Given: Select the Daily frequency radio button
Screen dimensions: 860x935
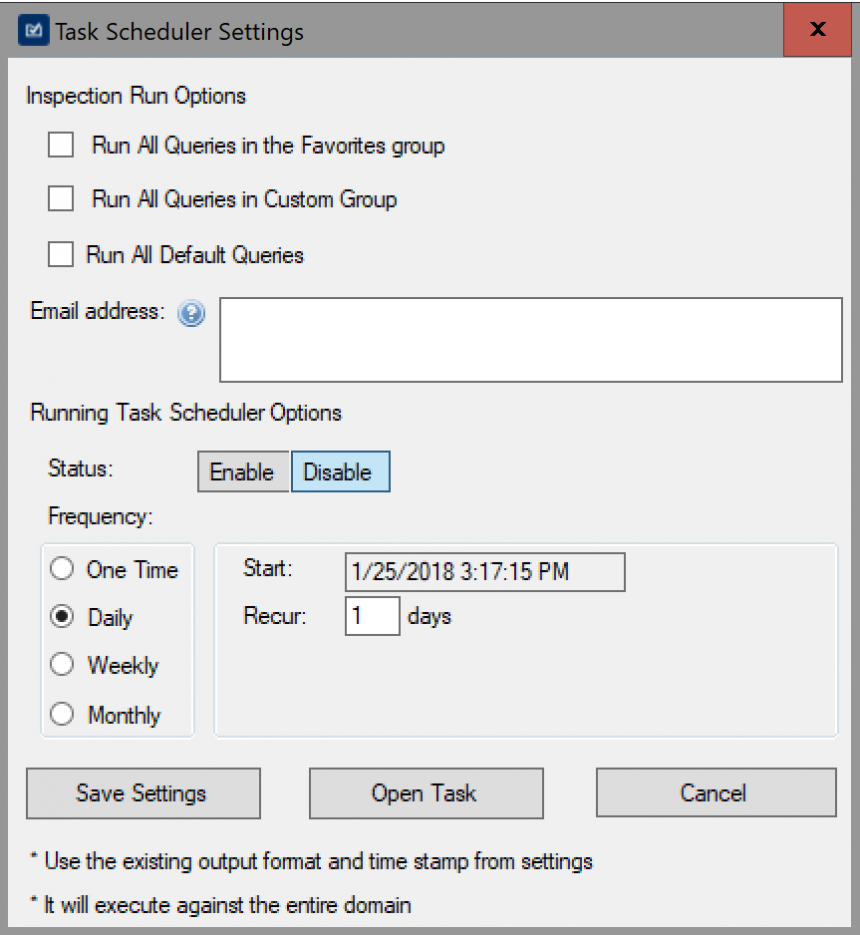Looking at the screenshot, I should click(62, 616).
